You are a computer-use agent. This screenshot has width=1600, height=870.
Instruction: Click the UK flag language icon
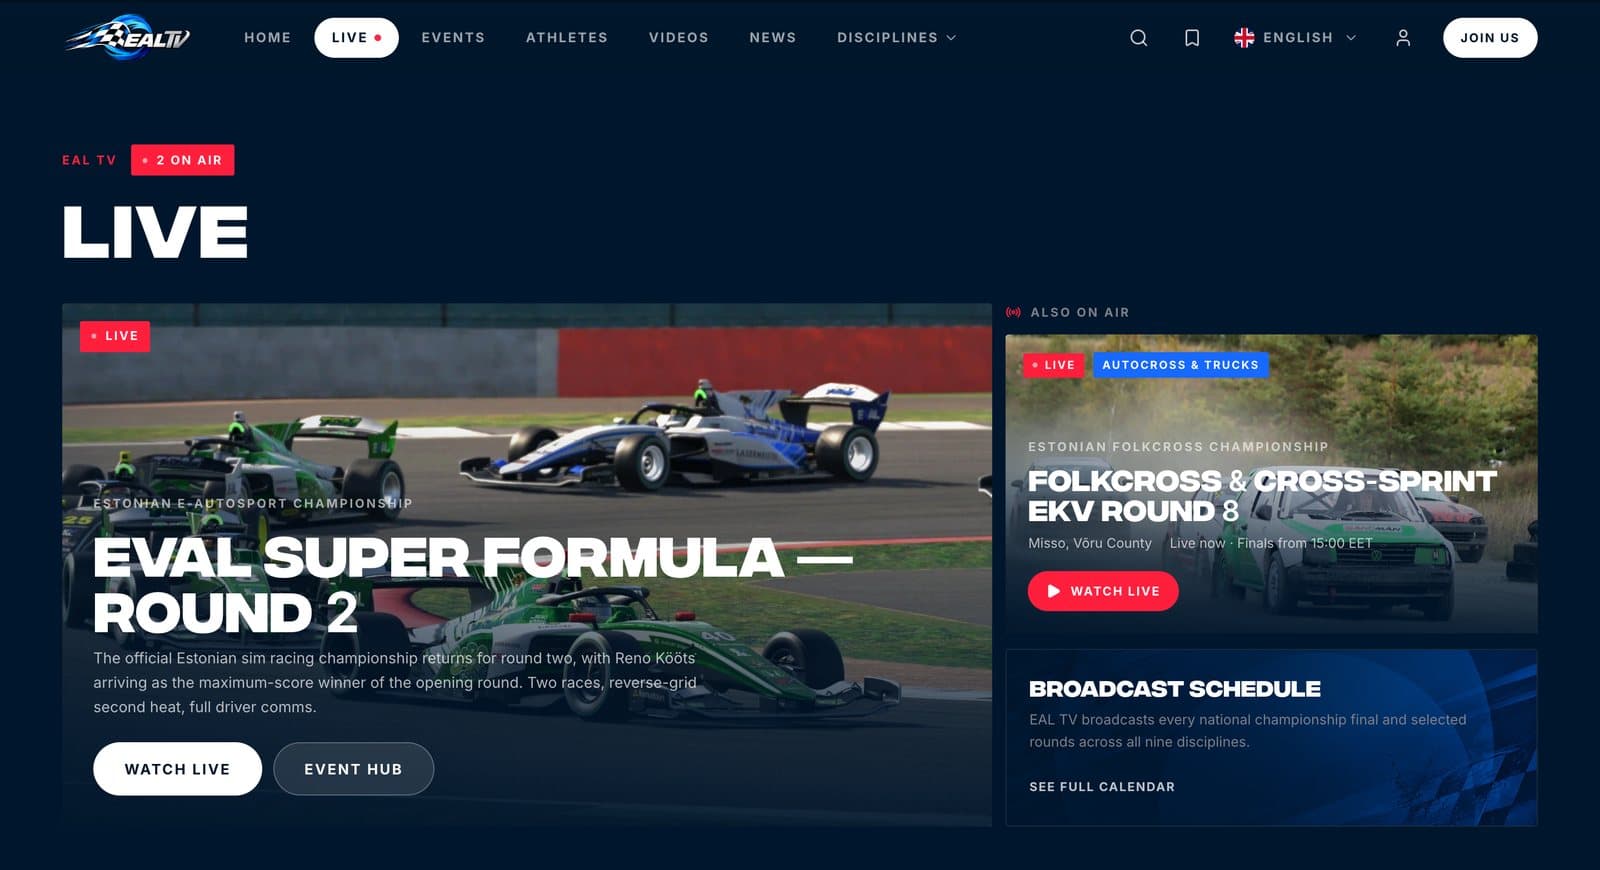coord(1244,38)
